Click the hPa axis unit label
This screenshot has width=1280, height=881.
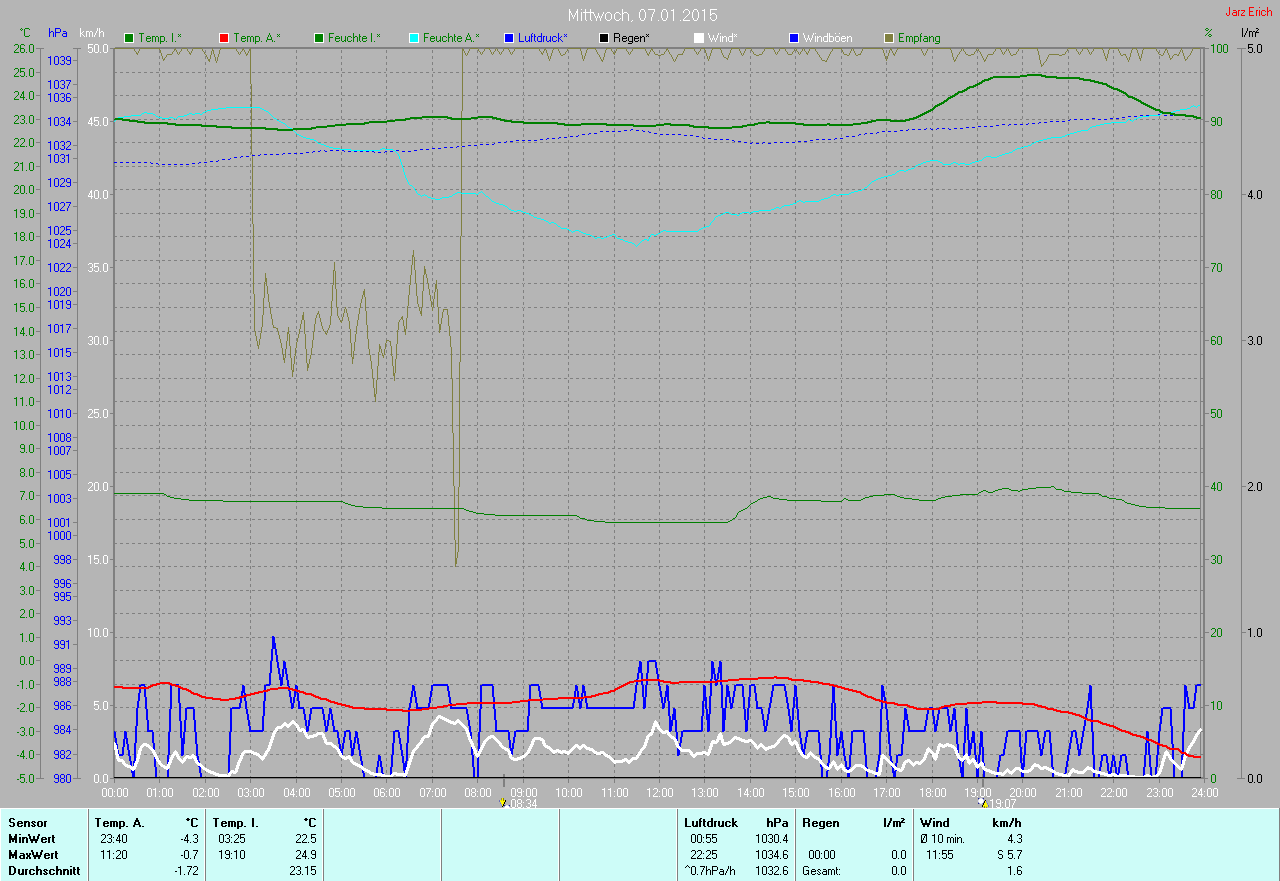pos(58,33)
